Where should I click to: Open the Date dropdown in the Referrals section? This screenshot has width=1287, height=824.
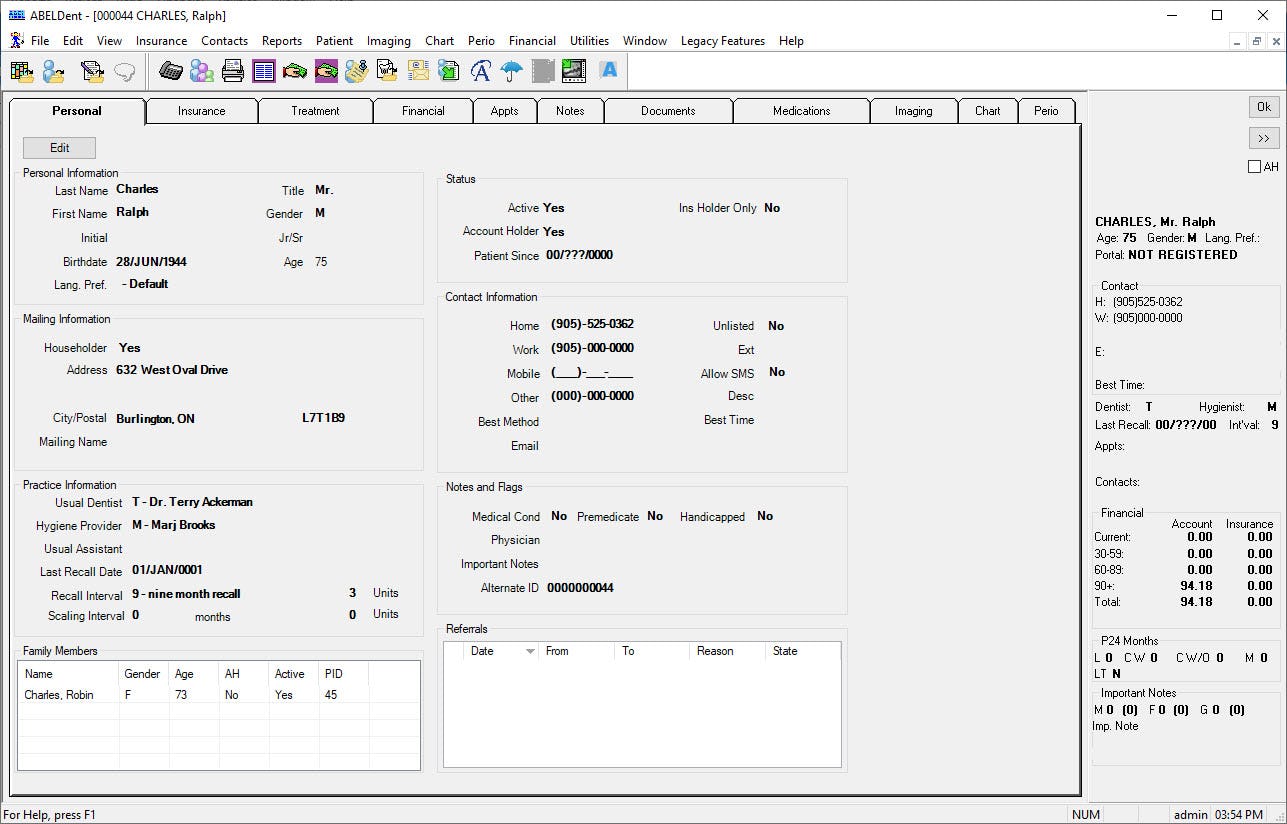[530, 651]
